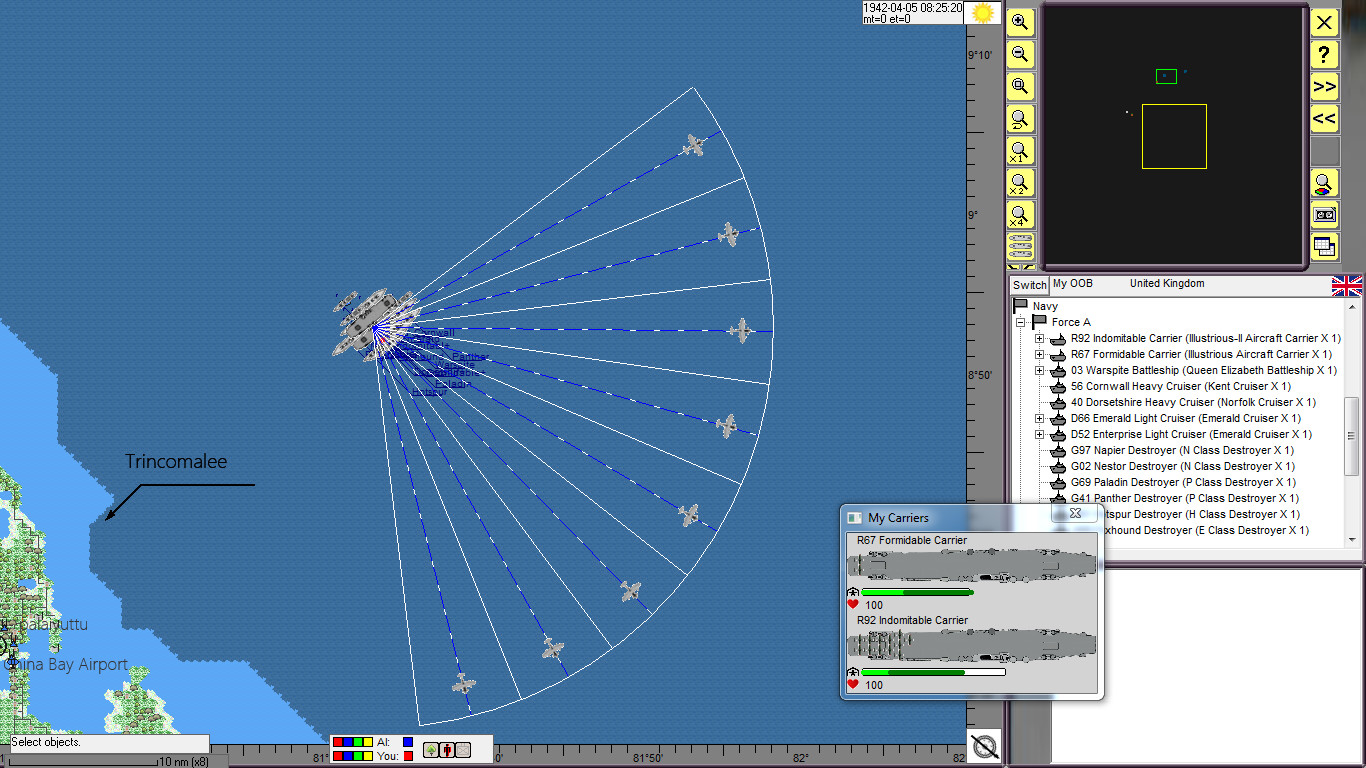Expand the R92 Indomitable Carrier tree node
1366x768 pixels.
[x=1040, y=338]
